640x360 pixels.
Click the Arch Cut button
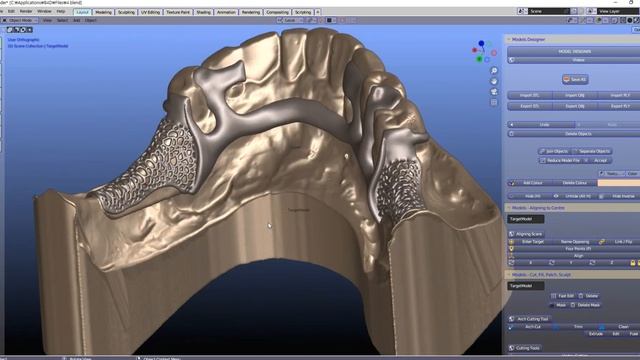530,327
